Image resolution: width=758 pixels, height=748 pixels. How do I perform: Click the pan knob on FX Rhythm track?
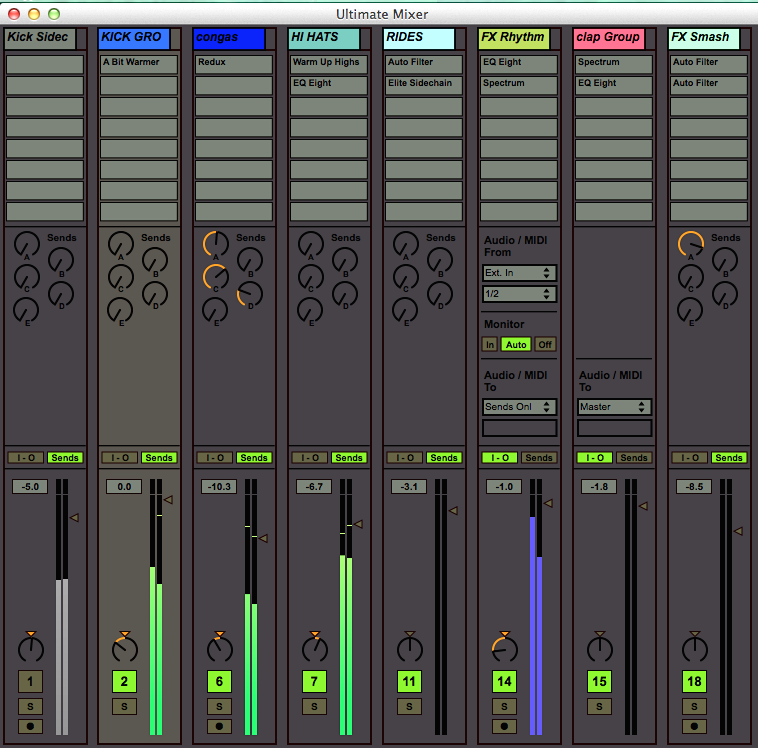click(x=505, y=649)
